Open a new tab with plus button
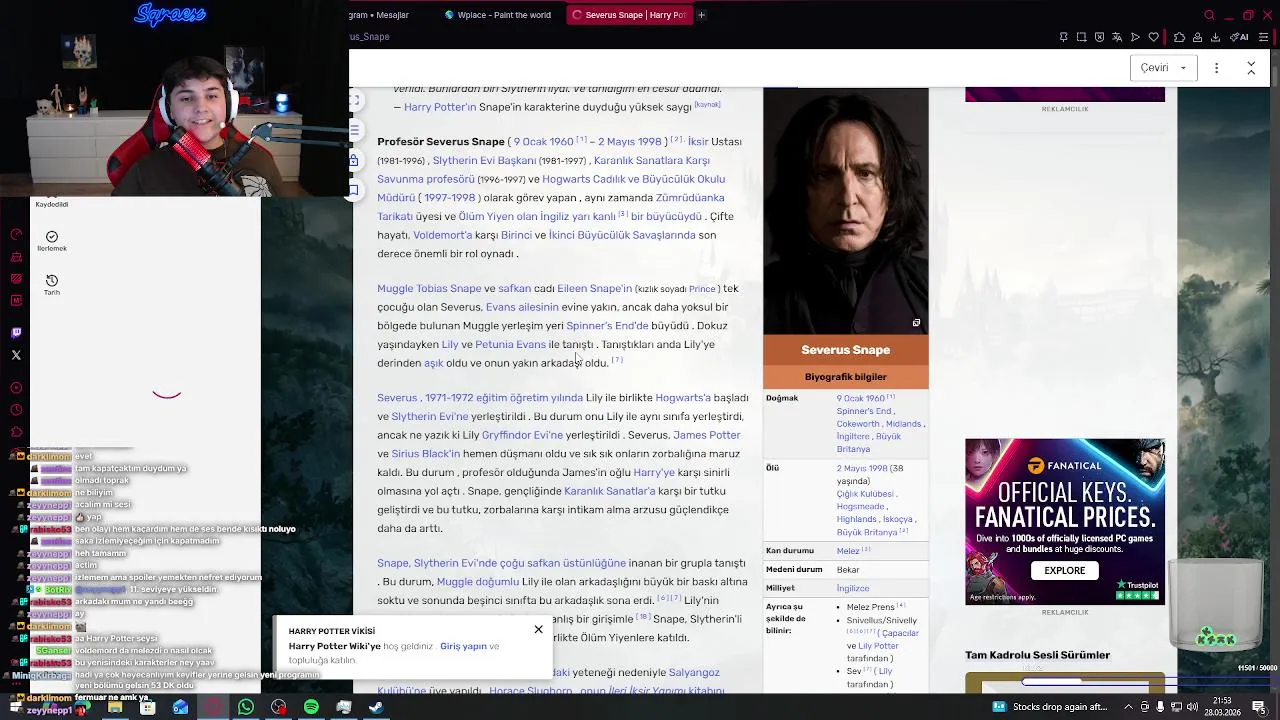This screenshot has height=720, width=1280. (701, 15)
